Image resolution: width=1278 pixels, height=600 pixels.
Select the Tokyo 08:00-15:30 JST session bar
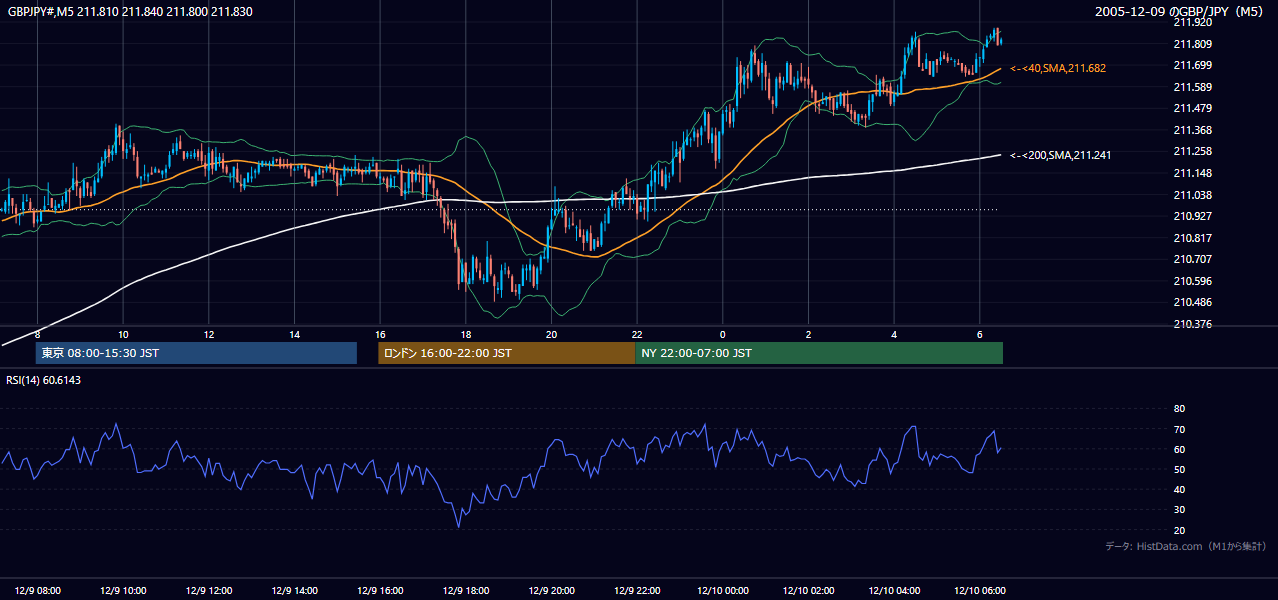coord(196,353)
